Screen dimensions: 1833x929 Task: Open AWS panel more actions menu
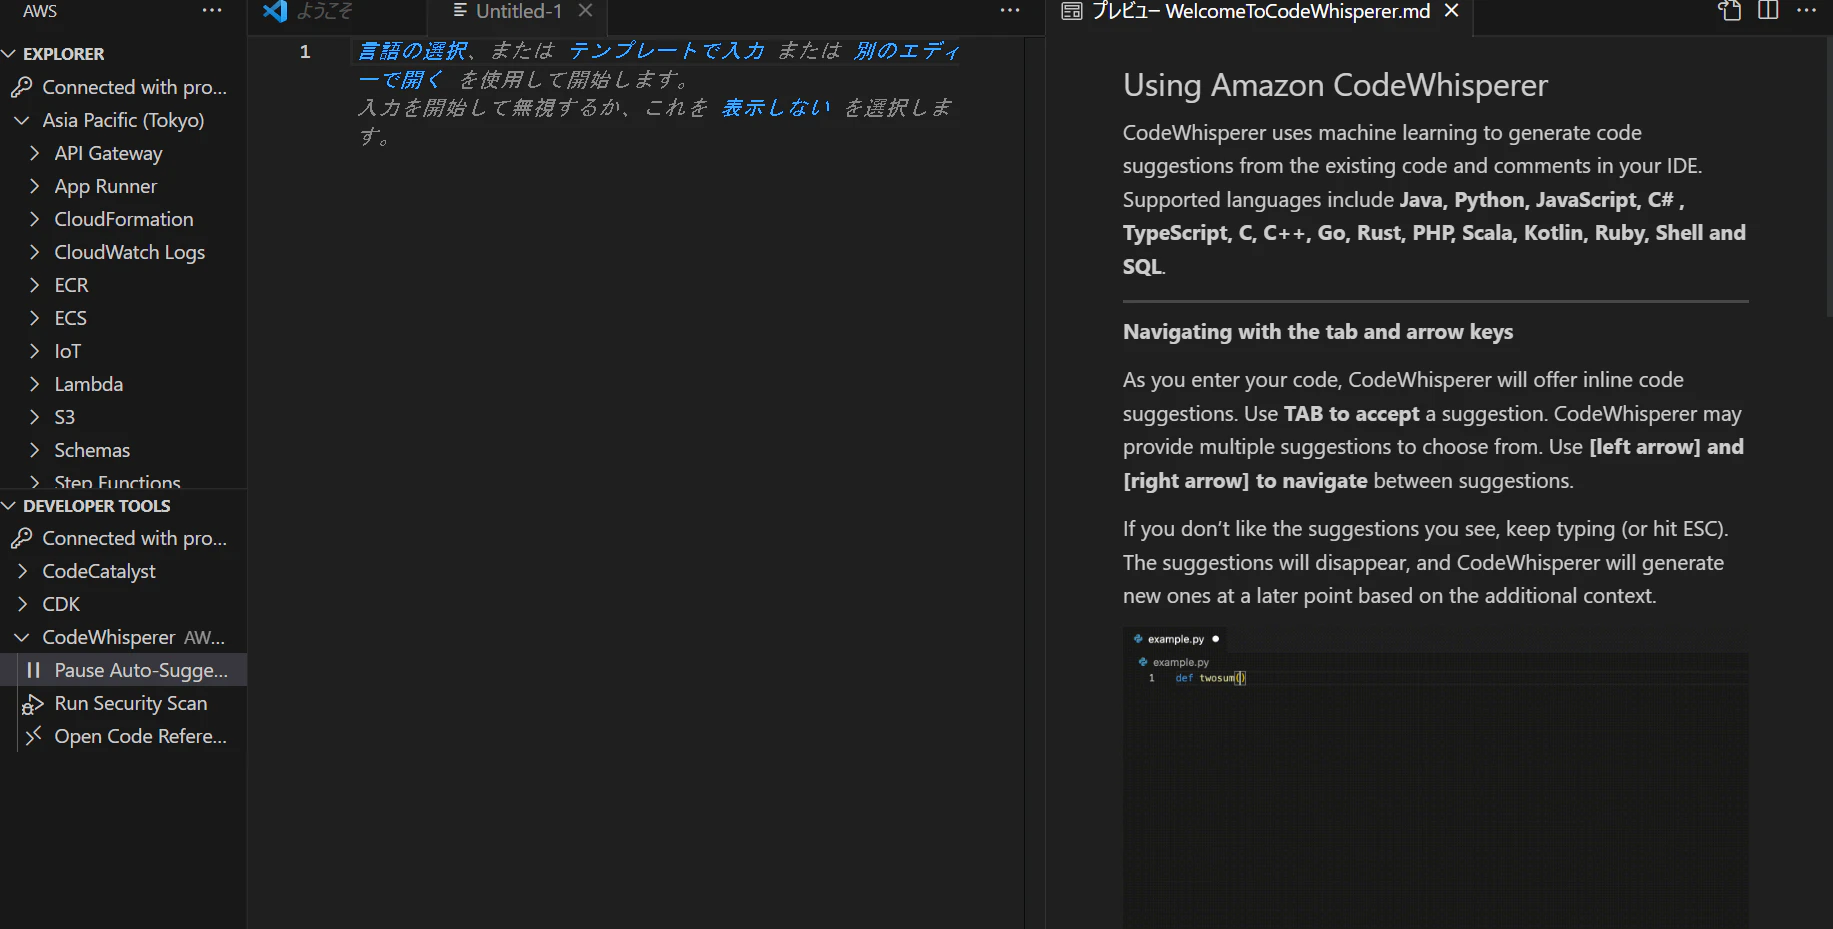pyautogui.click(x=212, y=11)
